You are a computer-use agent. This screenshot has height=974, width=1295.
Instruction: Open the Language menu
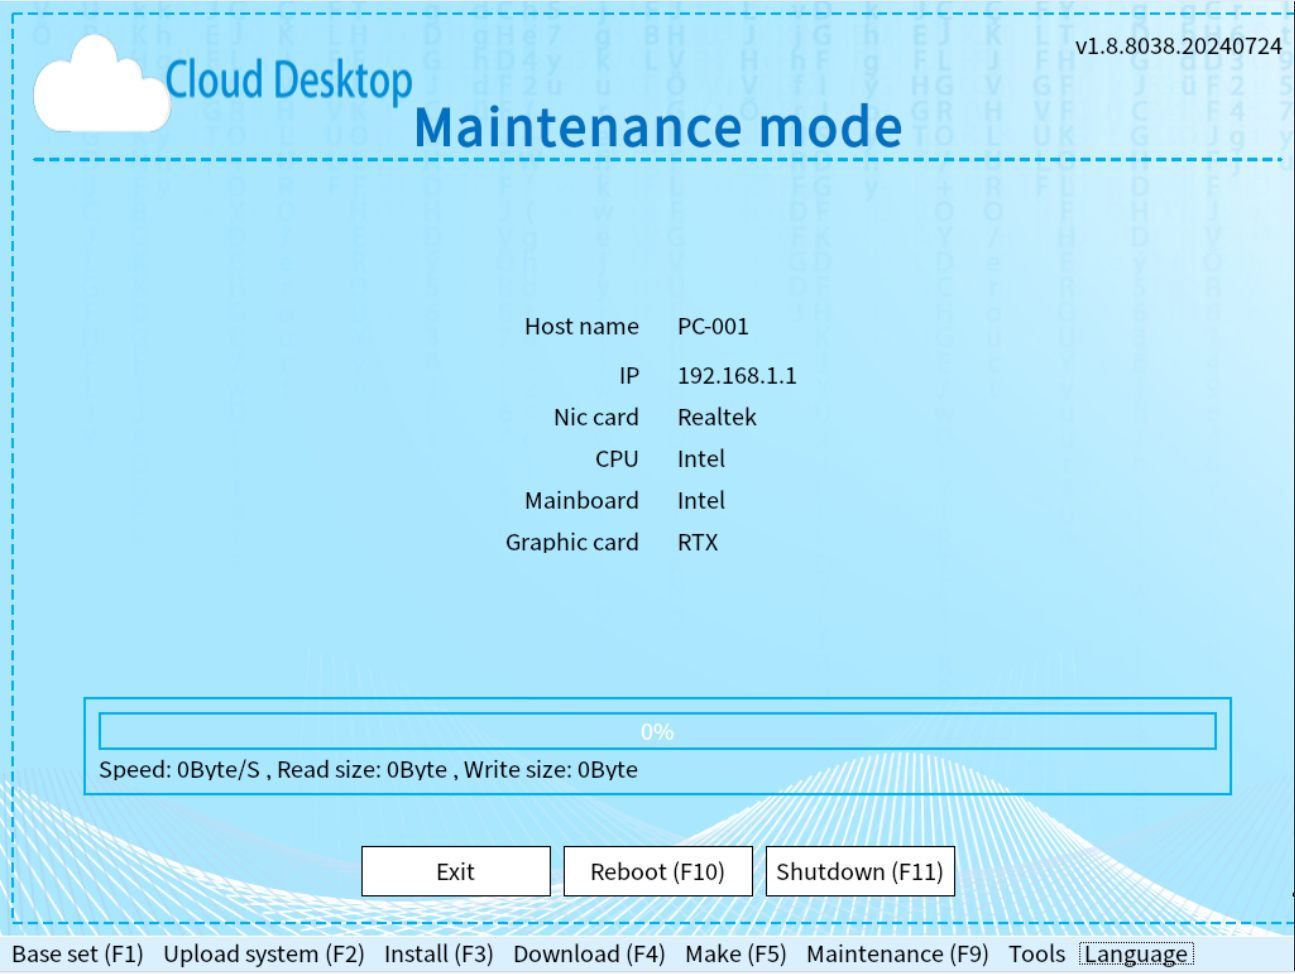(x=1136, y=954)
